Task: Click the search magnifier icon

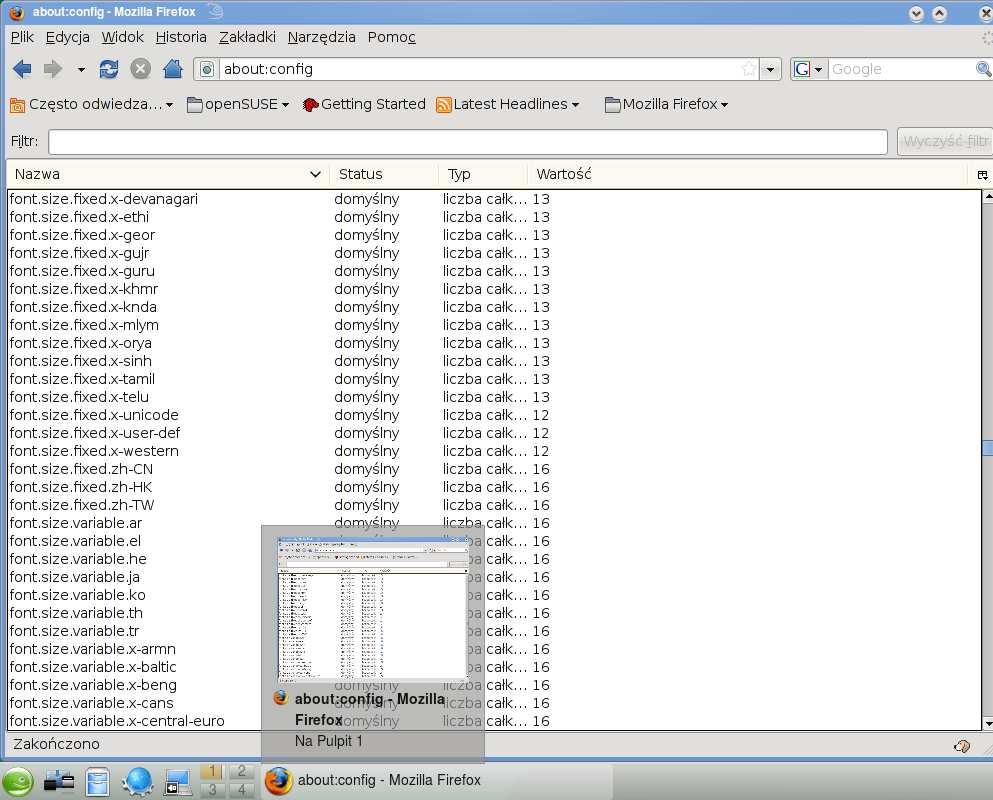Action: 984,69
